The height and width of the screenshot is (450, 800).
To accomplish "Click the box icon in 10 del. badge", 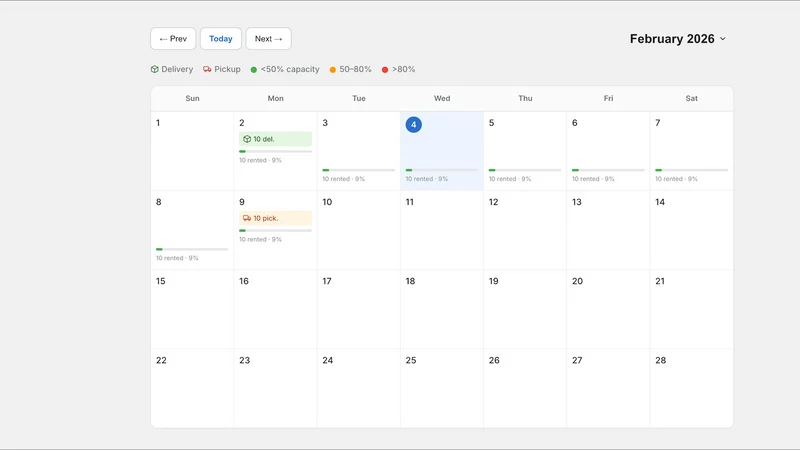I will point(247,139).
